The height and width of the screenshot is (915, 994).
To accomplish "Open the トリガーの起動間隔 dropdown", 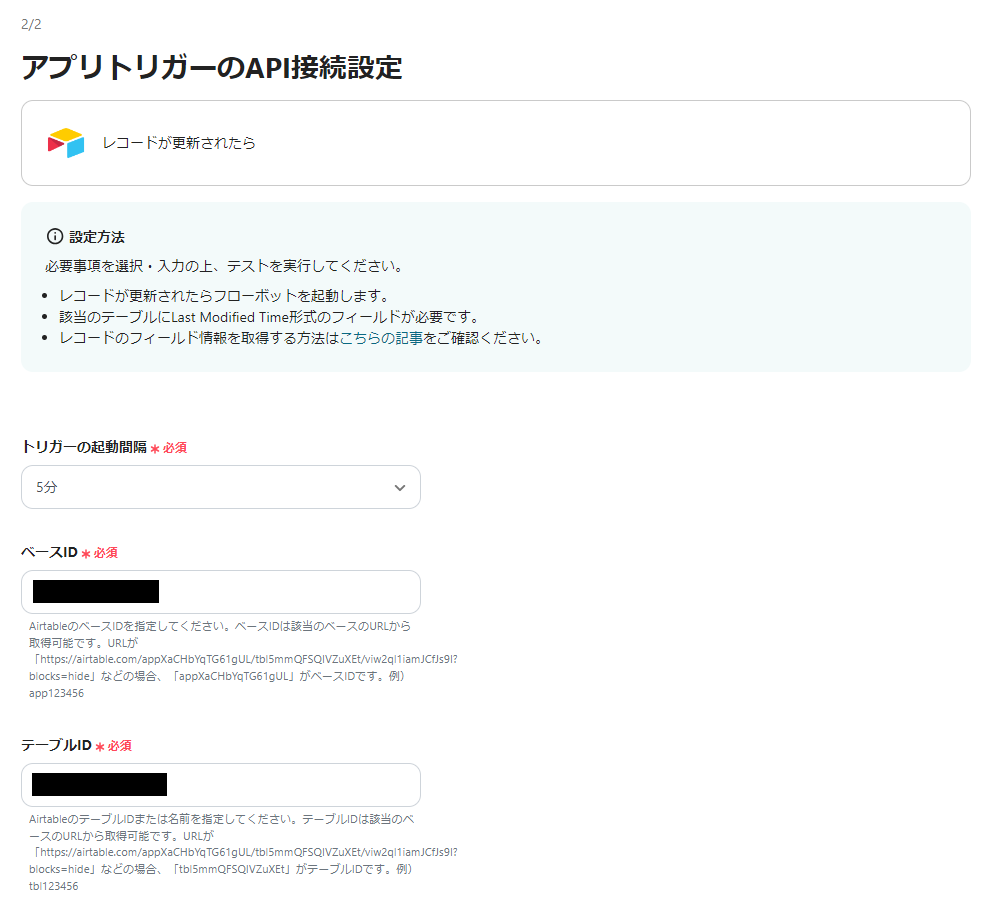I will pyautogui.click(x=220, y=487).
